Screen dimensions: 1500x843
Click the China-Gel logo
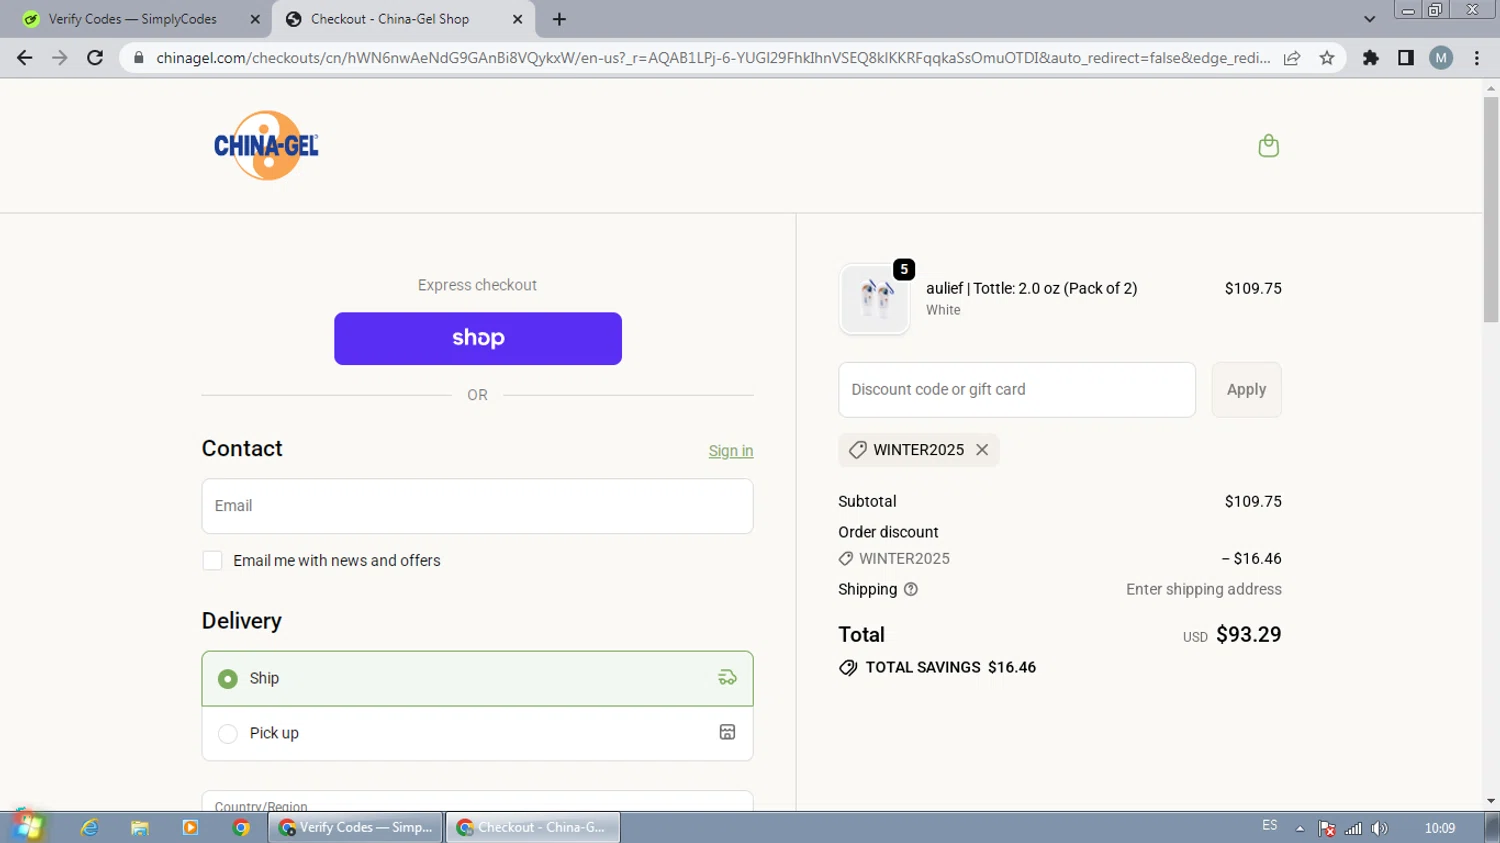point(266,146)
